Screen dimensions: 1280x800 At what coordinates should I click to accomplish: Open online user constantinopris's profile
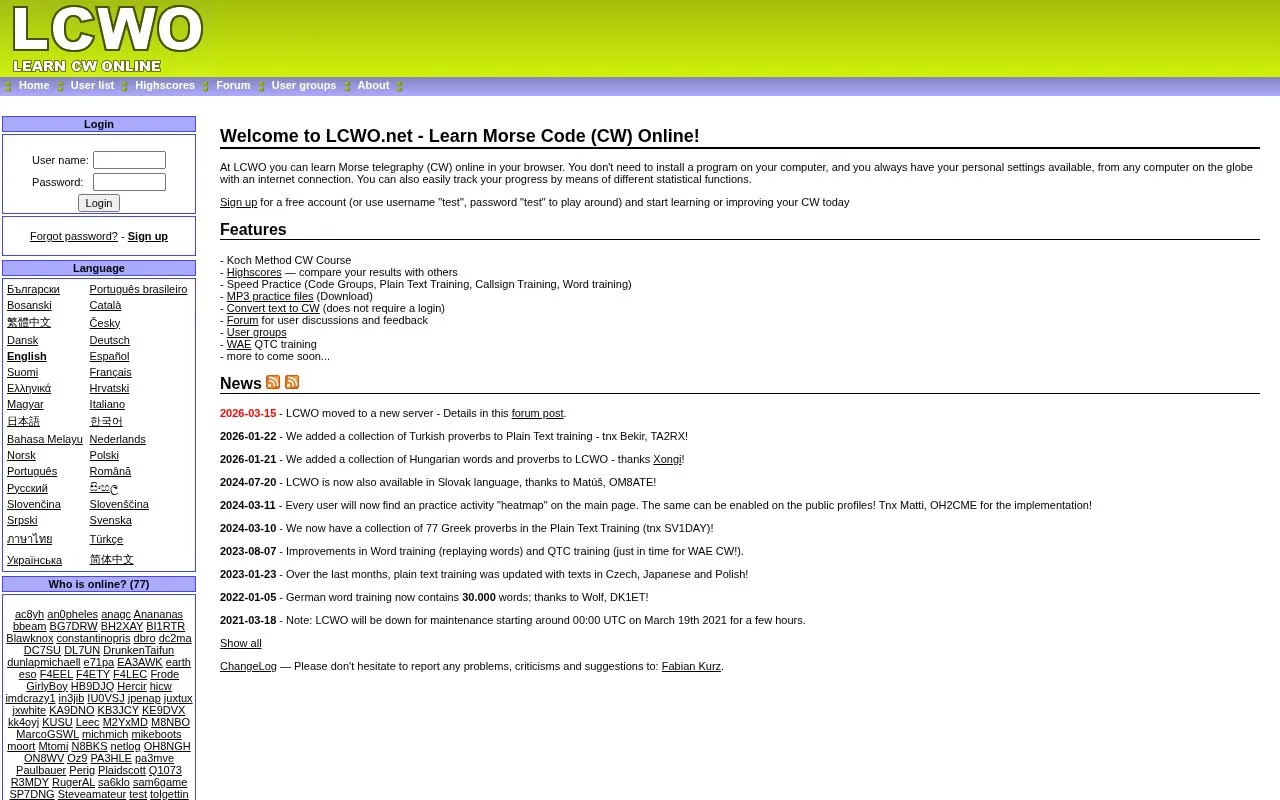coord(93,638)
